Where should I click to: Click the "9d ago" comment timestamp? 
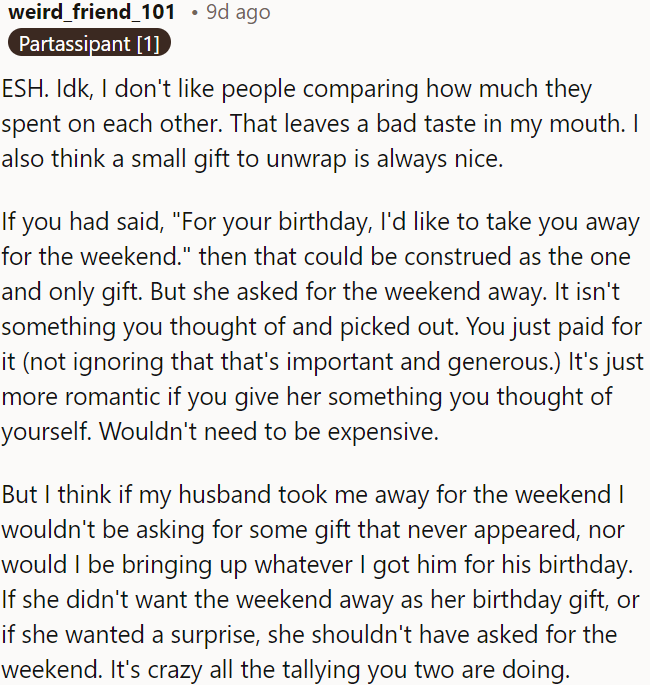[x=238, y=13]
